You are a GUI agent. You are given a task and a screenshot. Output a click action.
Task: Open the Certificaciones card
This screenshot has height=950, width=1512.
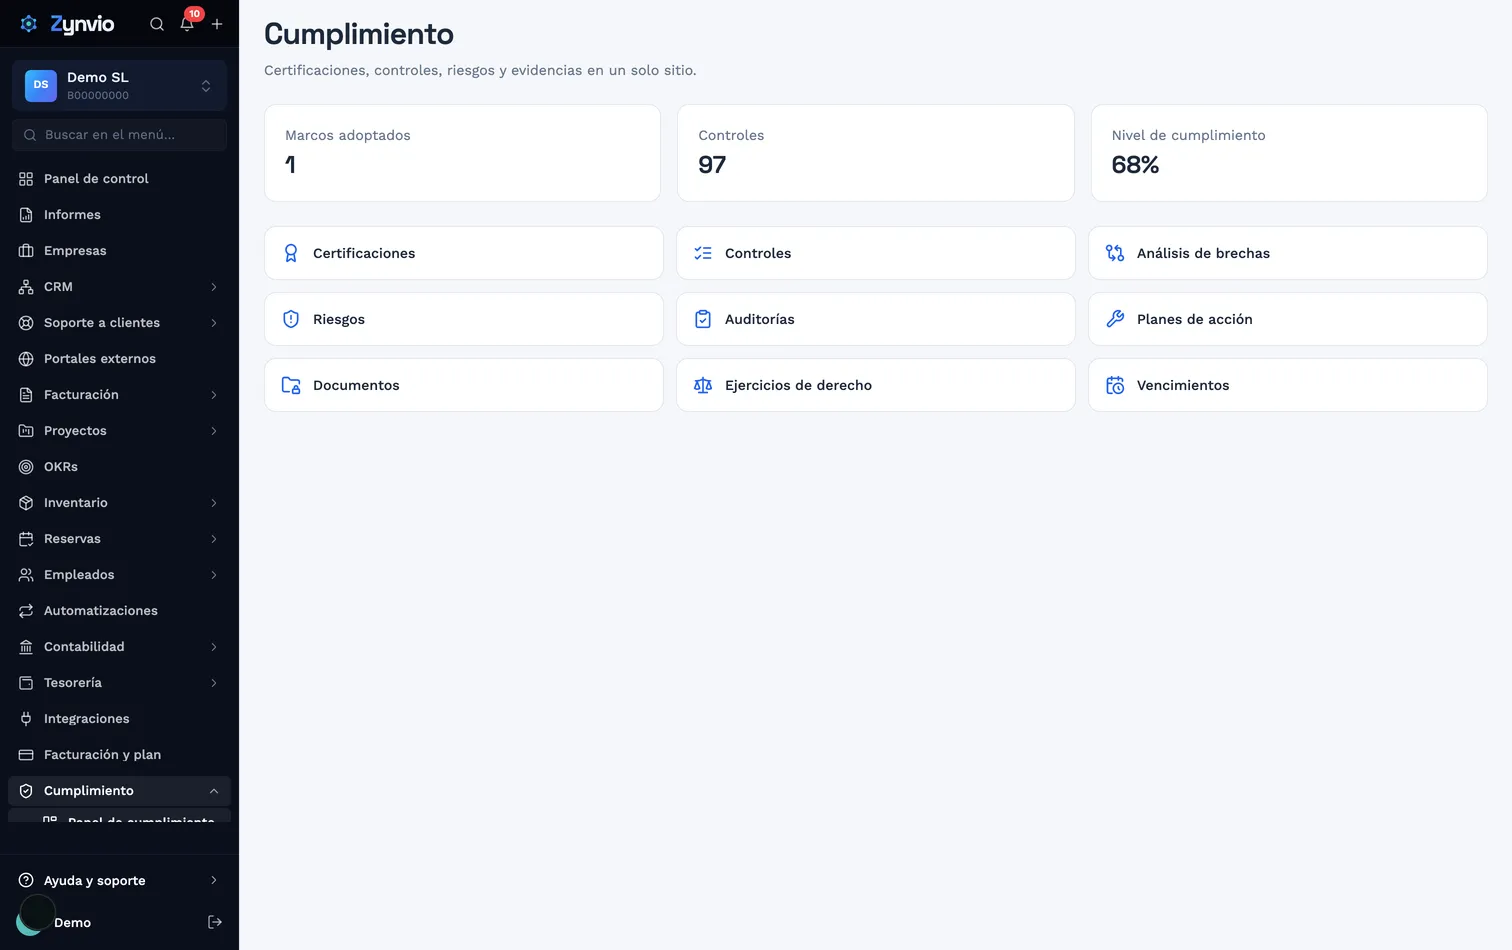tap(464, 253)
